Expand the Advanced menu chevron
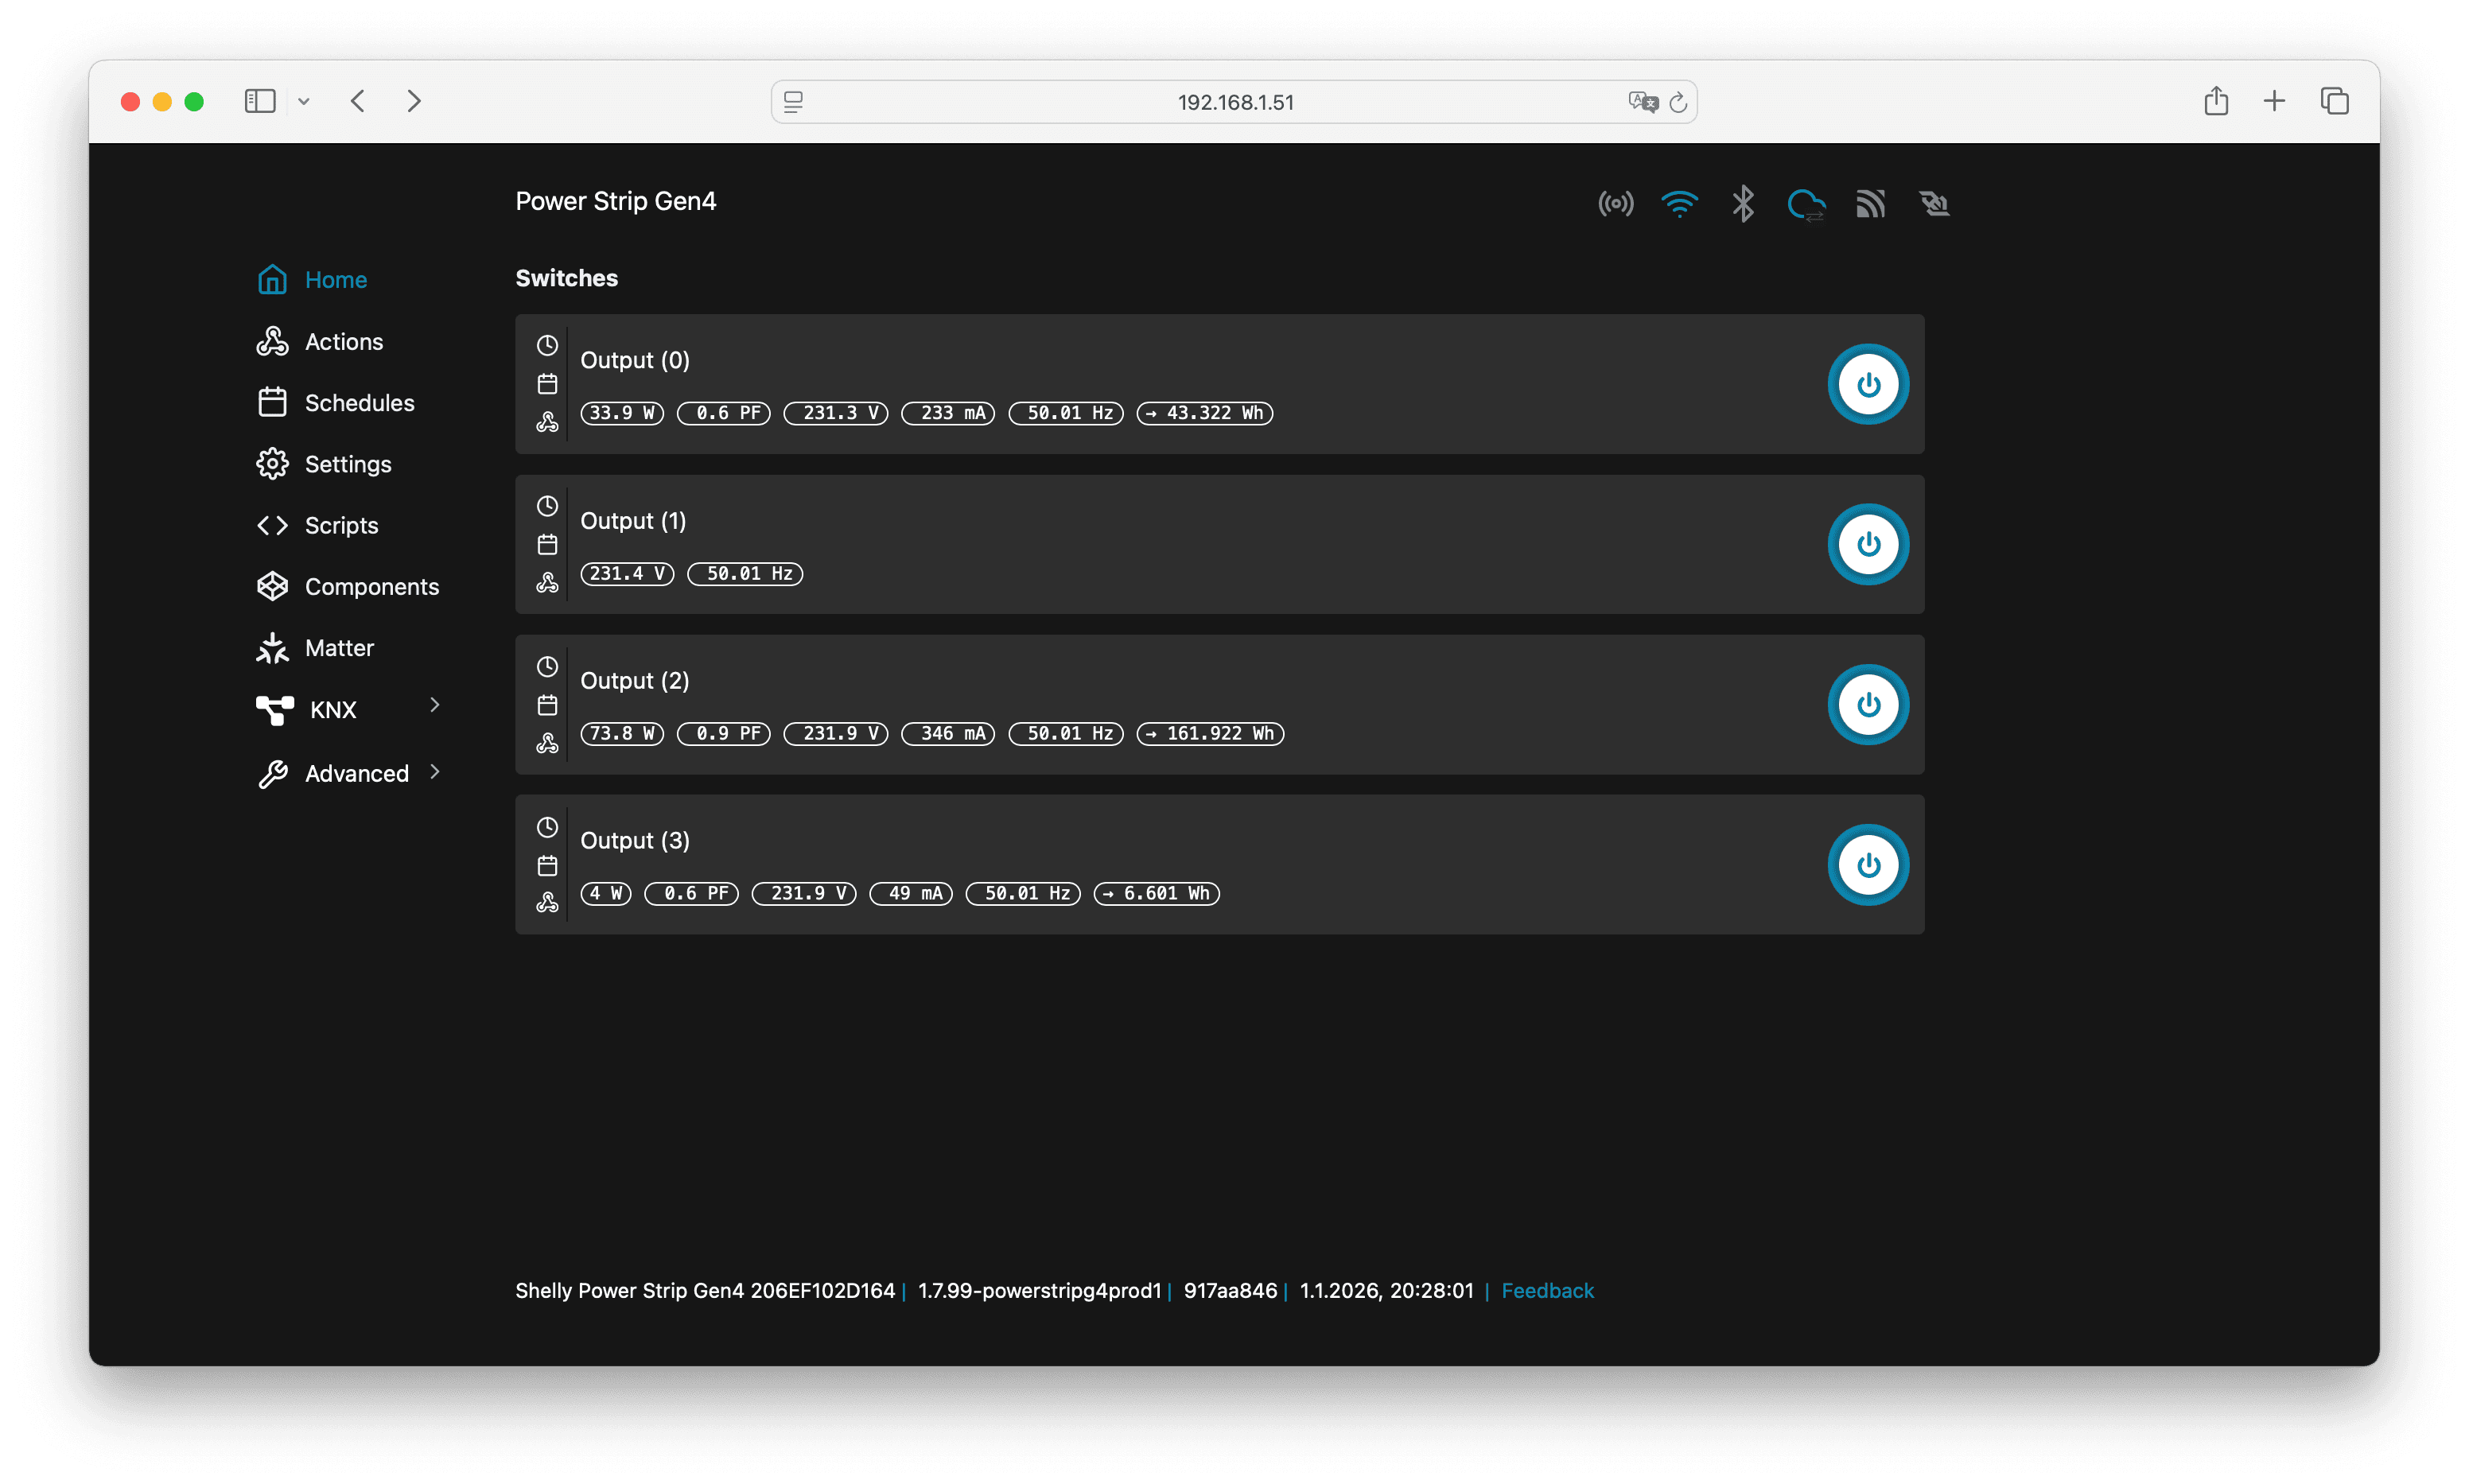The image size is (2469, 1484). pos(435,772)
